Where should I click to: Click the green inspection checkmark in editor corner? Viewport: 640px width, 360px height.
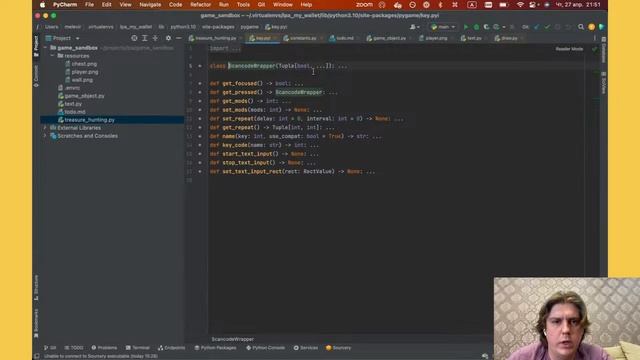[x=594, y=49]
